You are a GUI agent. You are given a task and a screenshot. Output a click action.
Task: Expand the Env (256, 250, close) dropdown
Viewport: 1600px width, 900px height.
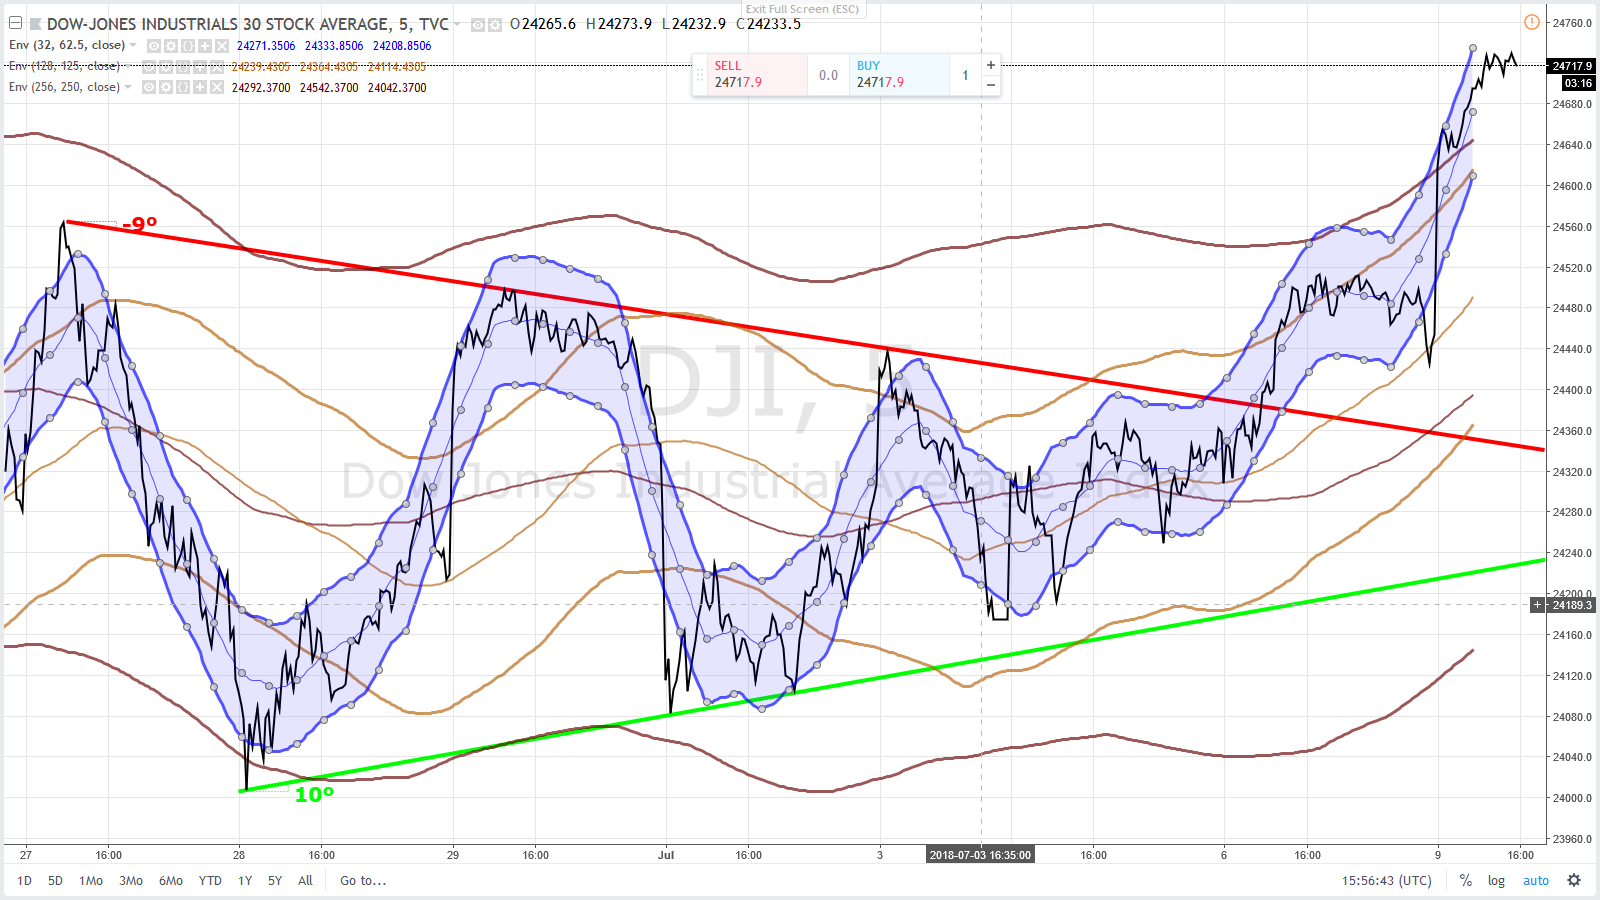[128, 87]
